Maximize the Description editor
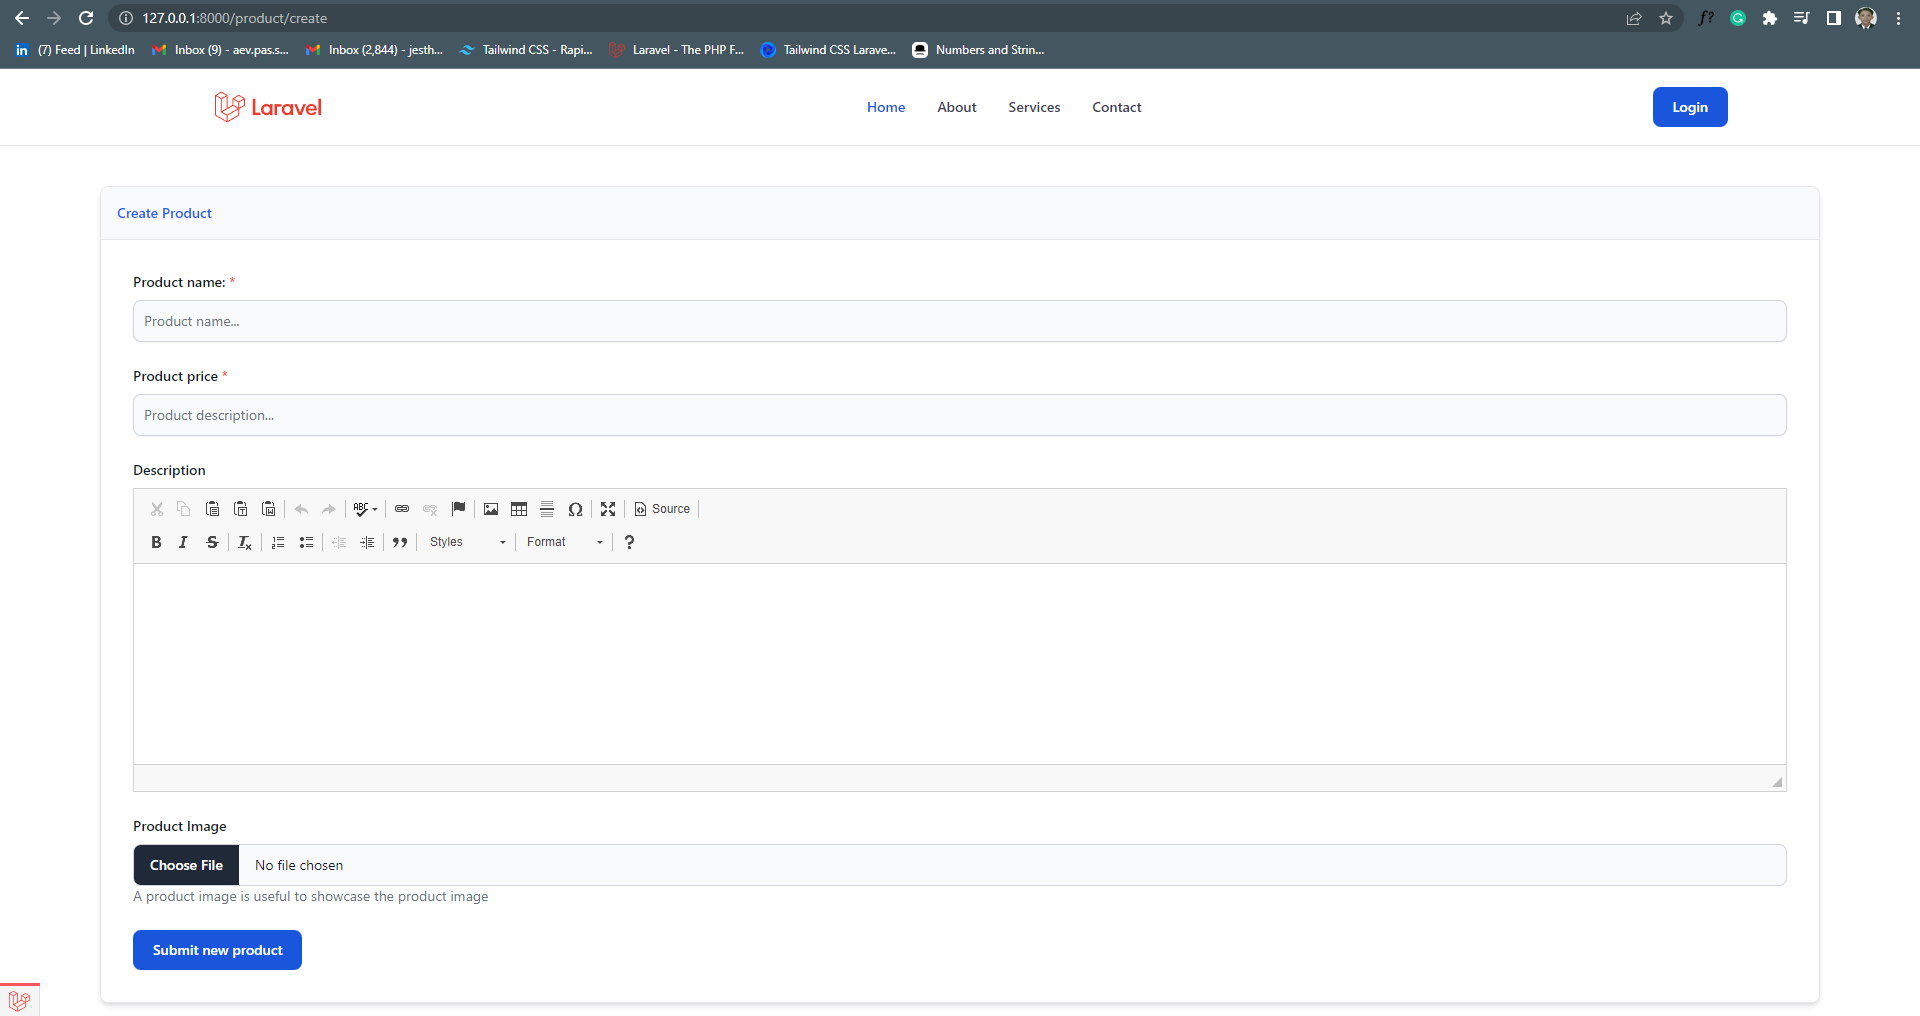The height and width of the screenshot is (1016, 1920). coord(608,509)
